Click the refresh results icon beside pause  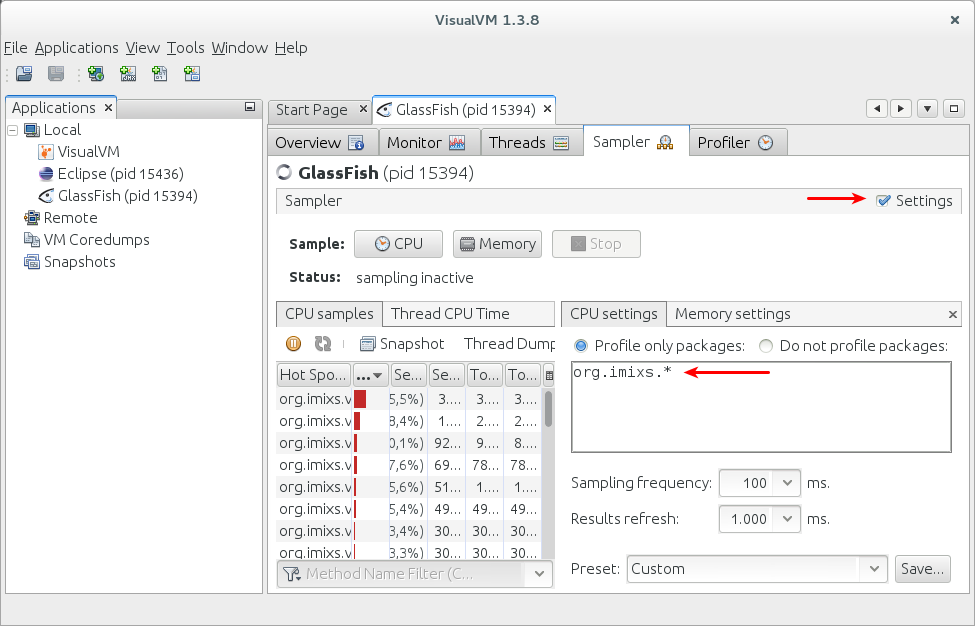click(x=323, y=344)
